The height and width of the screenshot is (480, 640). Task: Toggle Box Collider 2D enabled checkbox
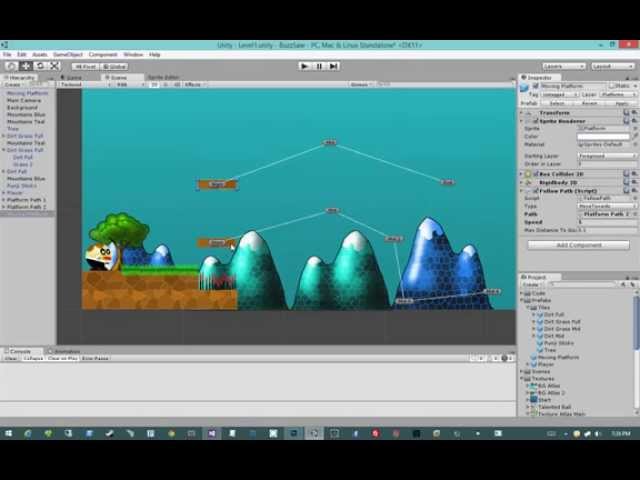(x=536, y=174)
